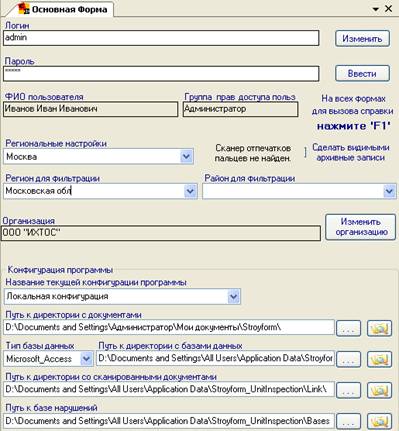Open folder for documents directory path

[x=379, y=328]
